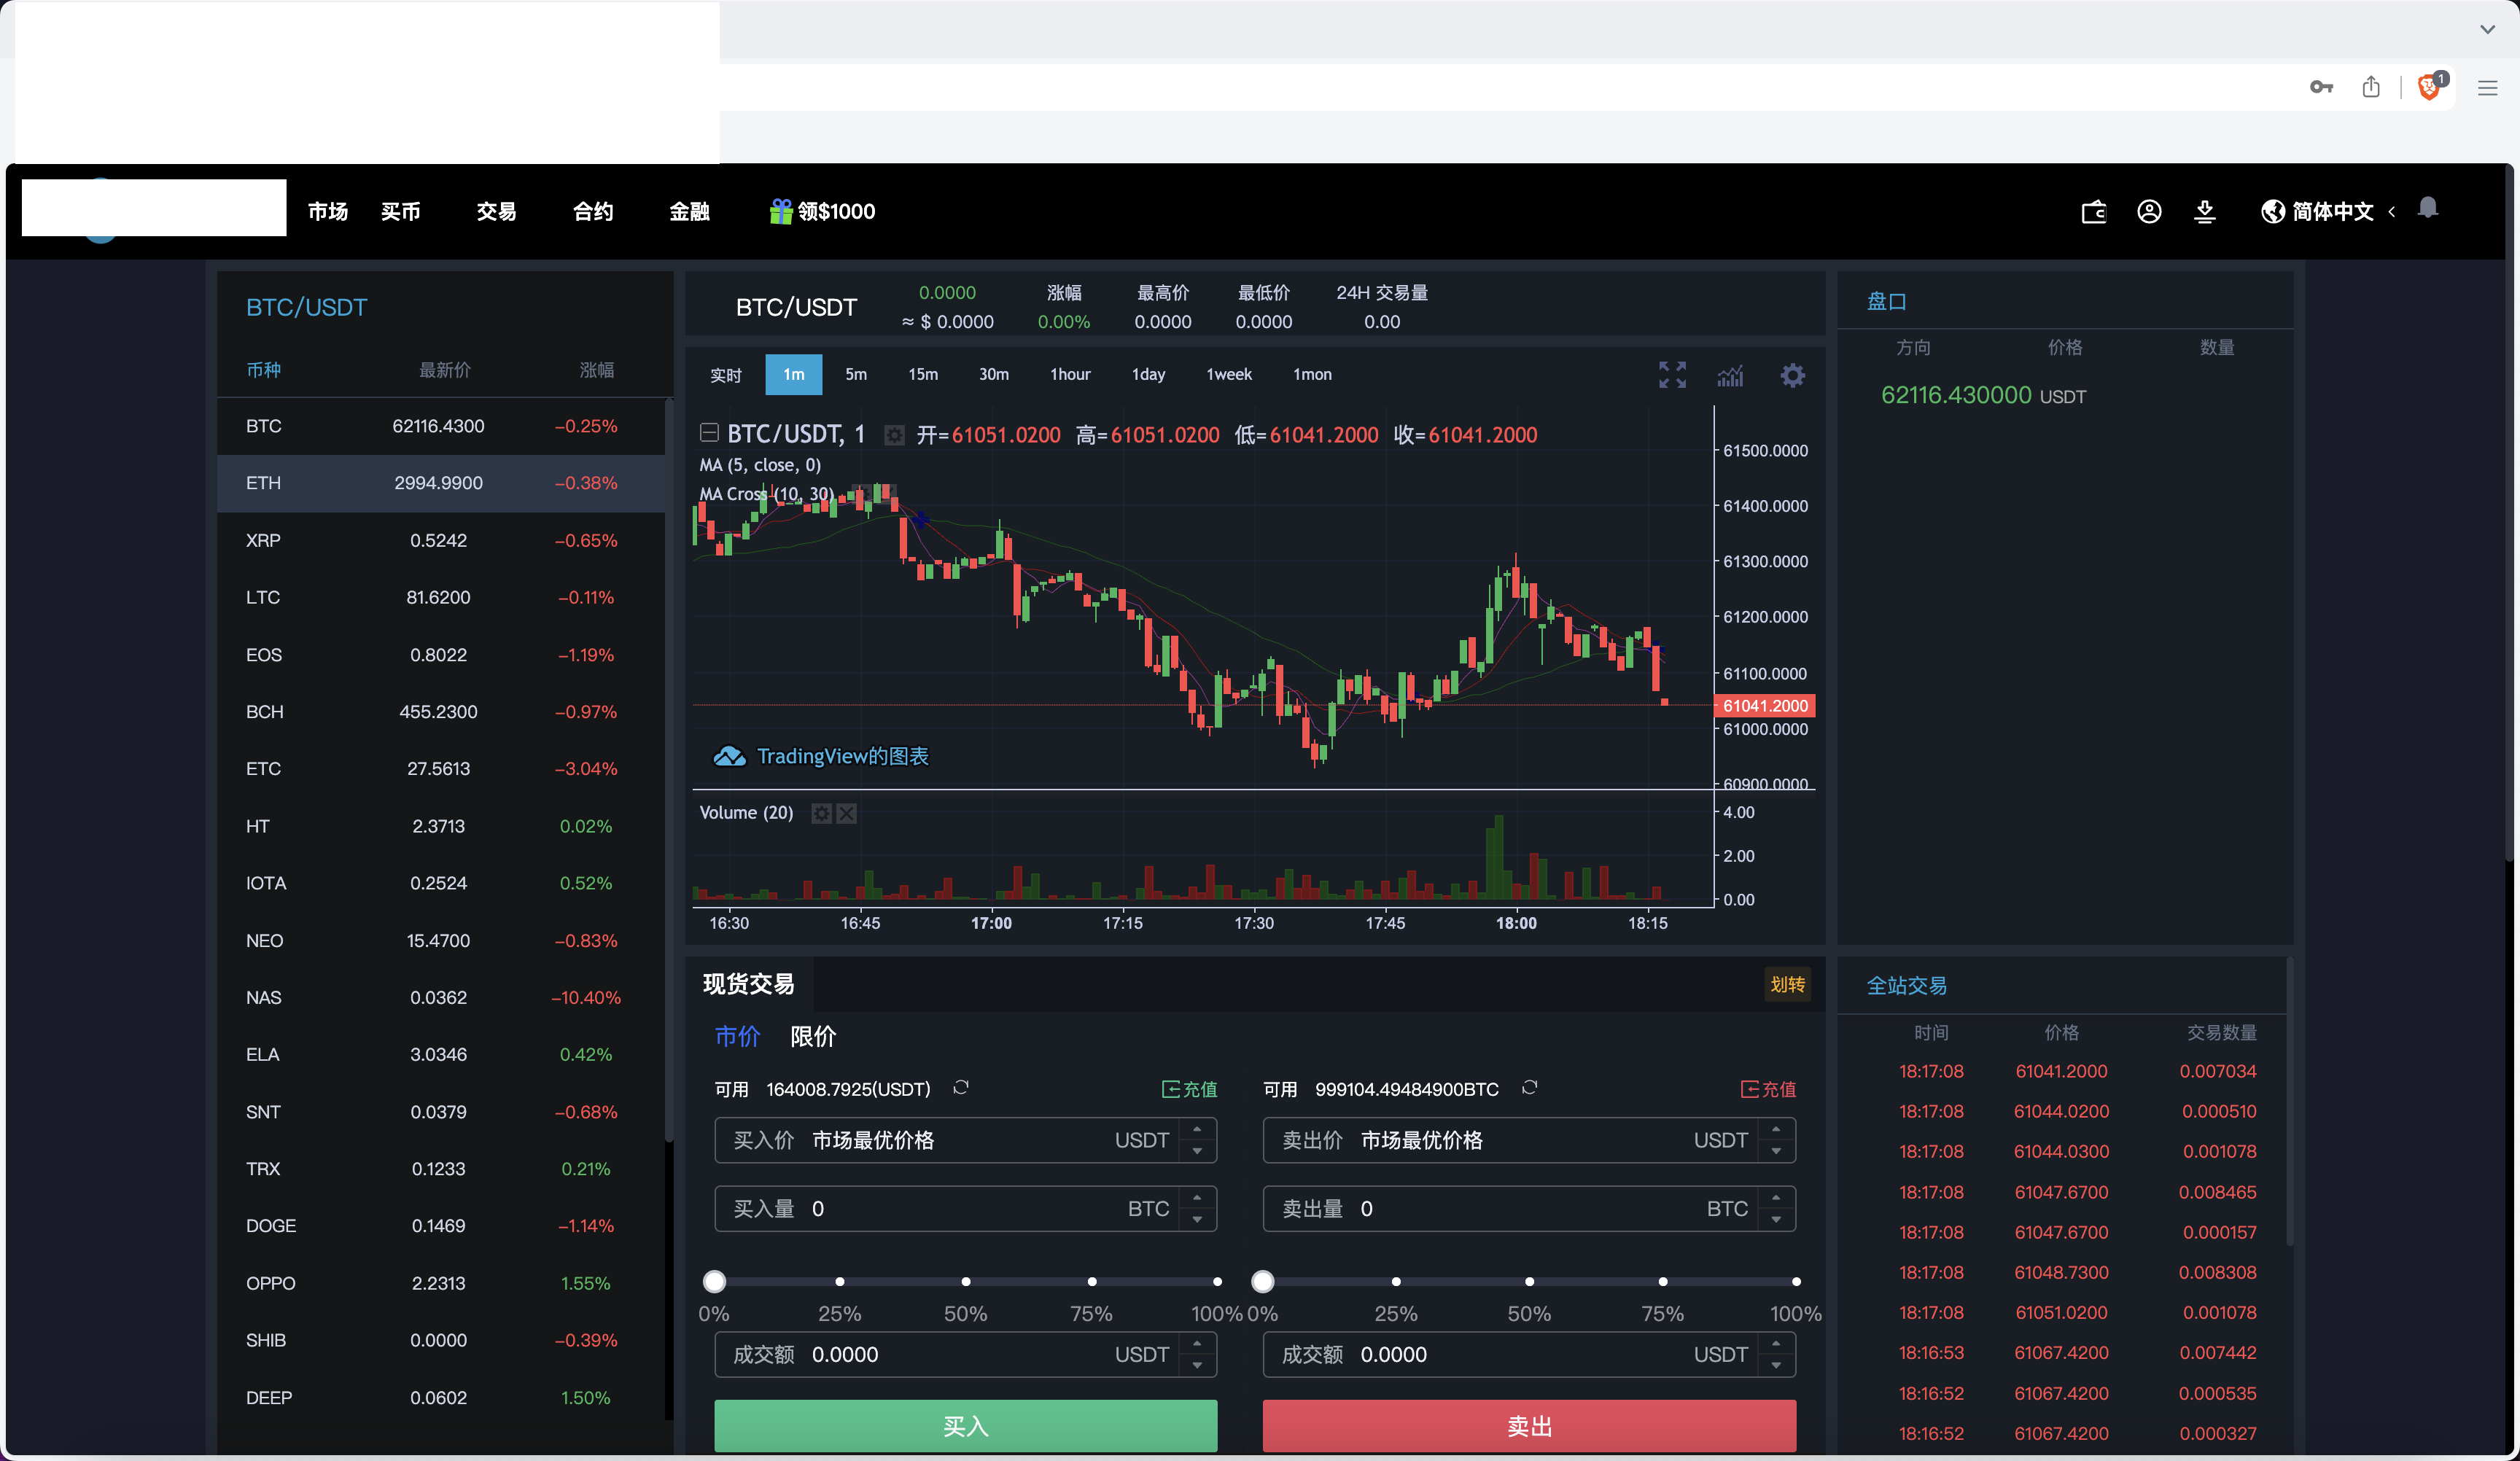Image resolution: width=2520 pixels, height=1461 pixels.
Task: Open the browser hamburger menu
Action: pos(2487,88)
